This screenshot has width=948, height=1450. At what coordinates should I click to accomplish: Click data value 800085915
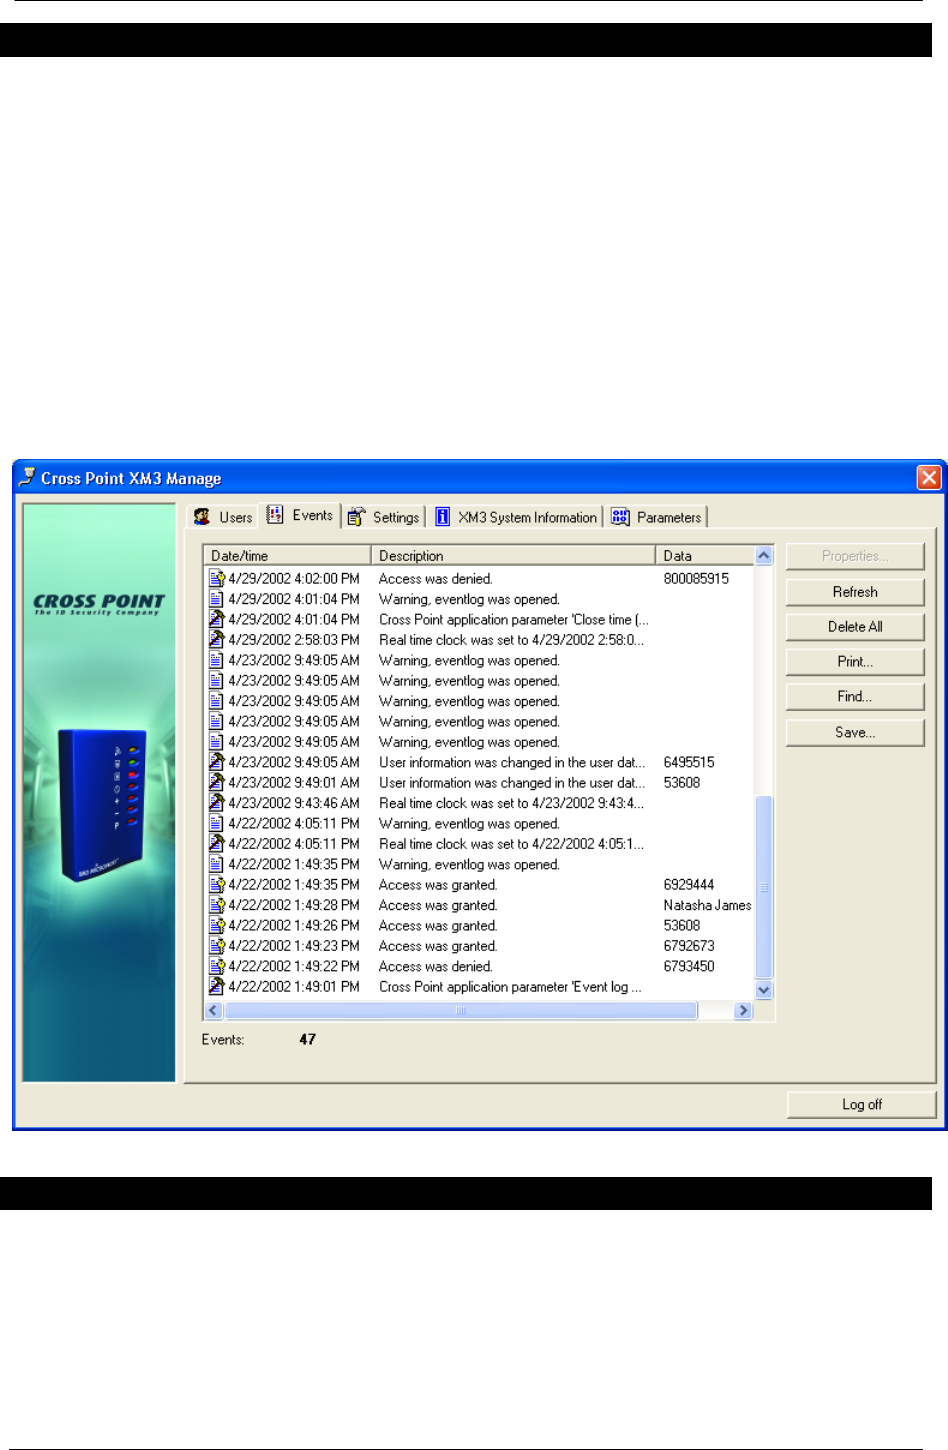(696, 579)
